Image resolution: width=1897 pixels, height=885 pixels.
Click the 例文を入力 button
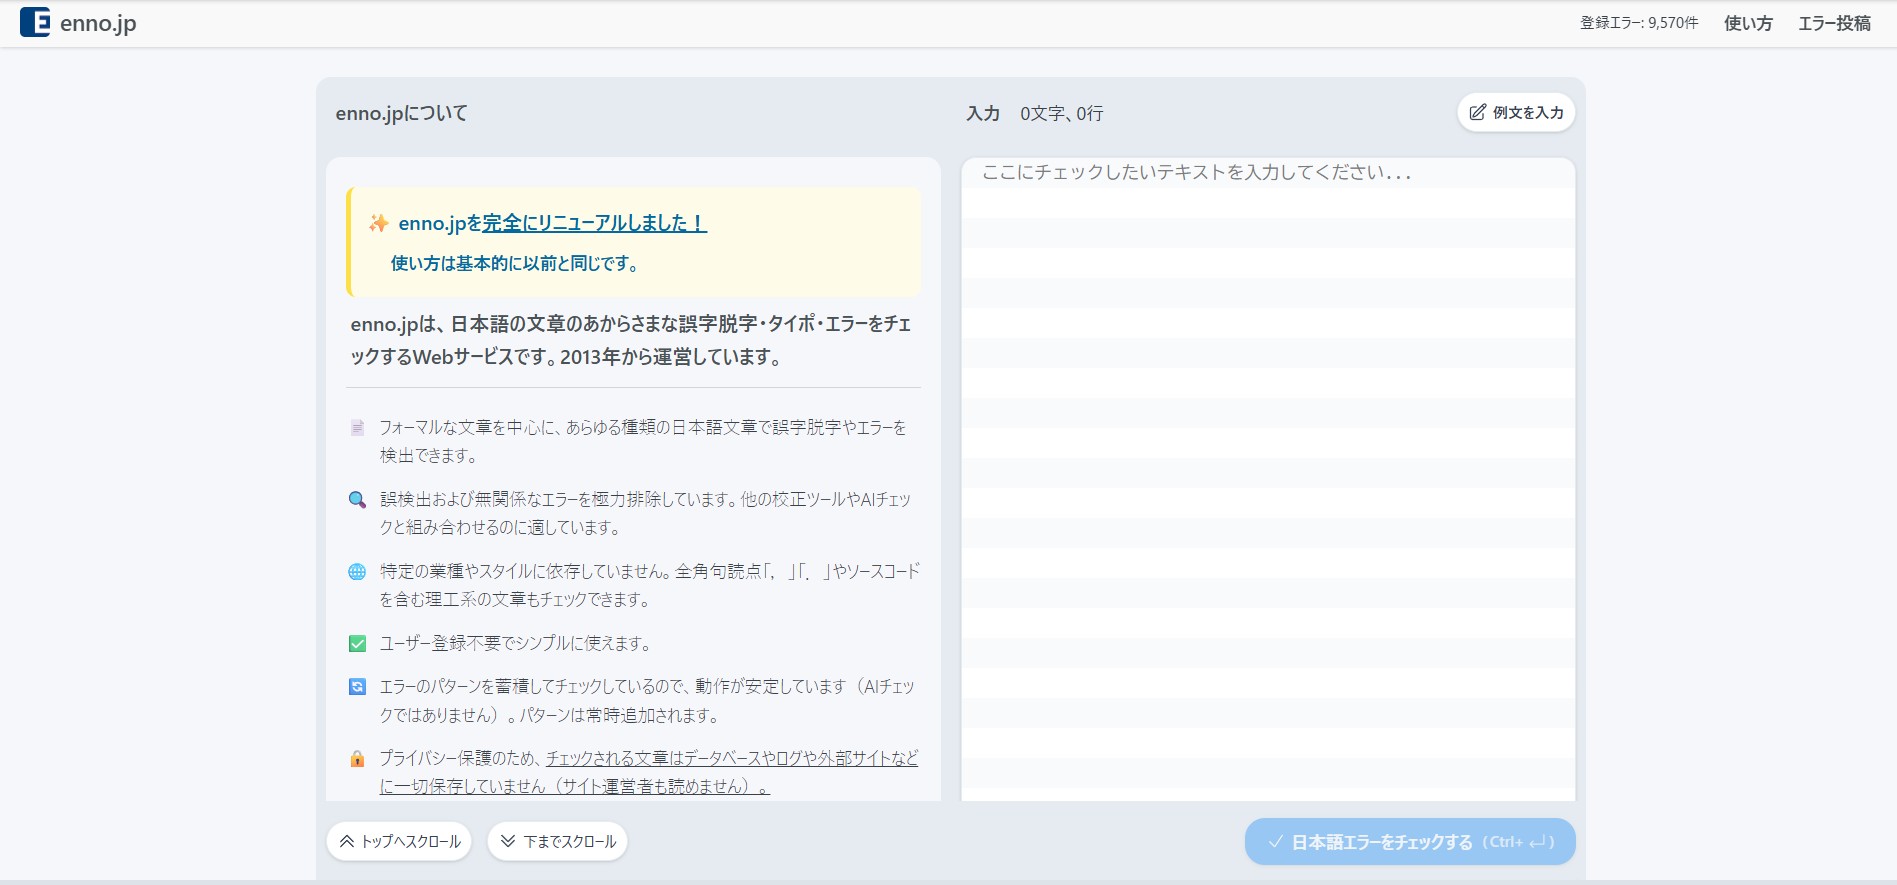click(1516, 112)
